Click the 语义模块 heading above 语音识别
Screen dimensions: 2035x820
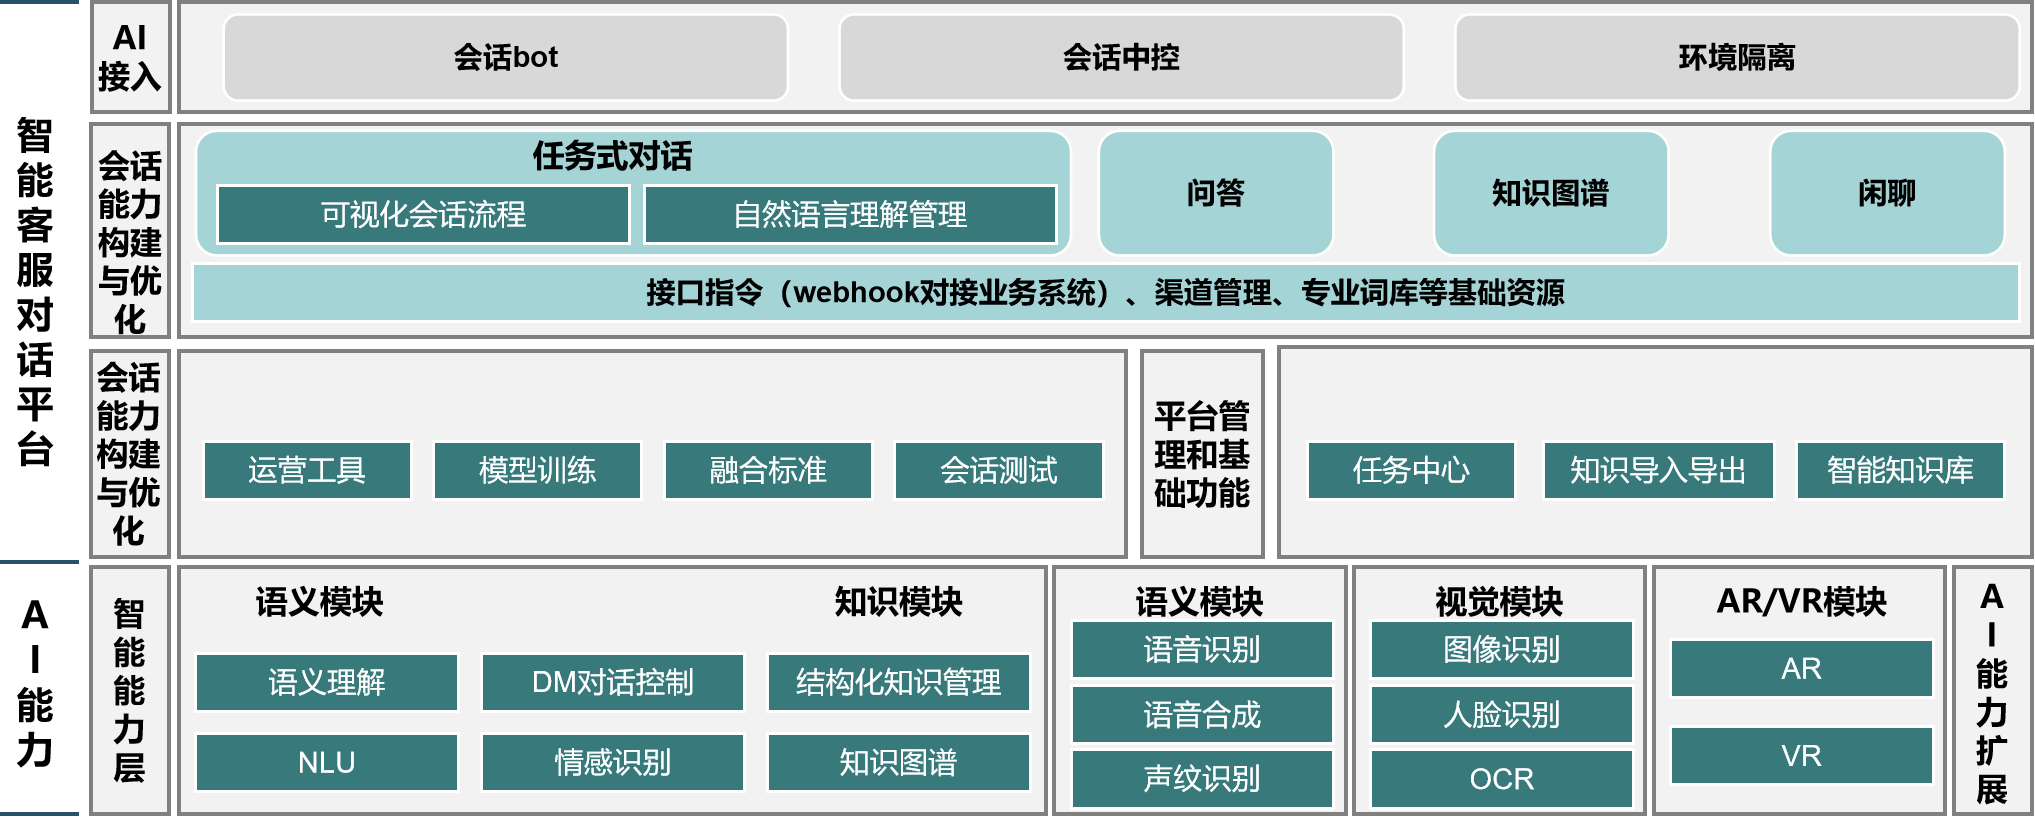tap(1199, 602)
